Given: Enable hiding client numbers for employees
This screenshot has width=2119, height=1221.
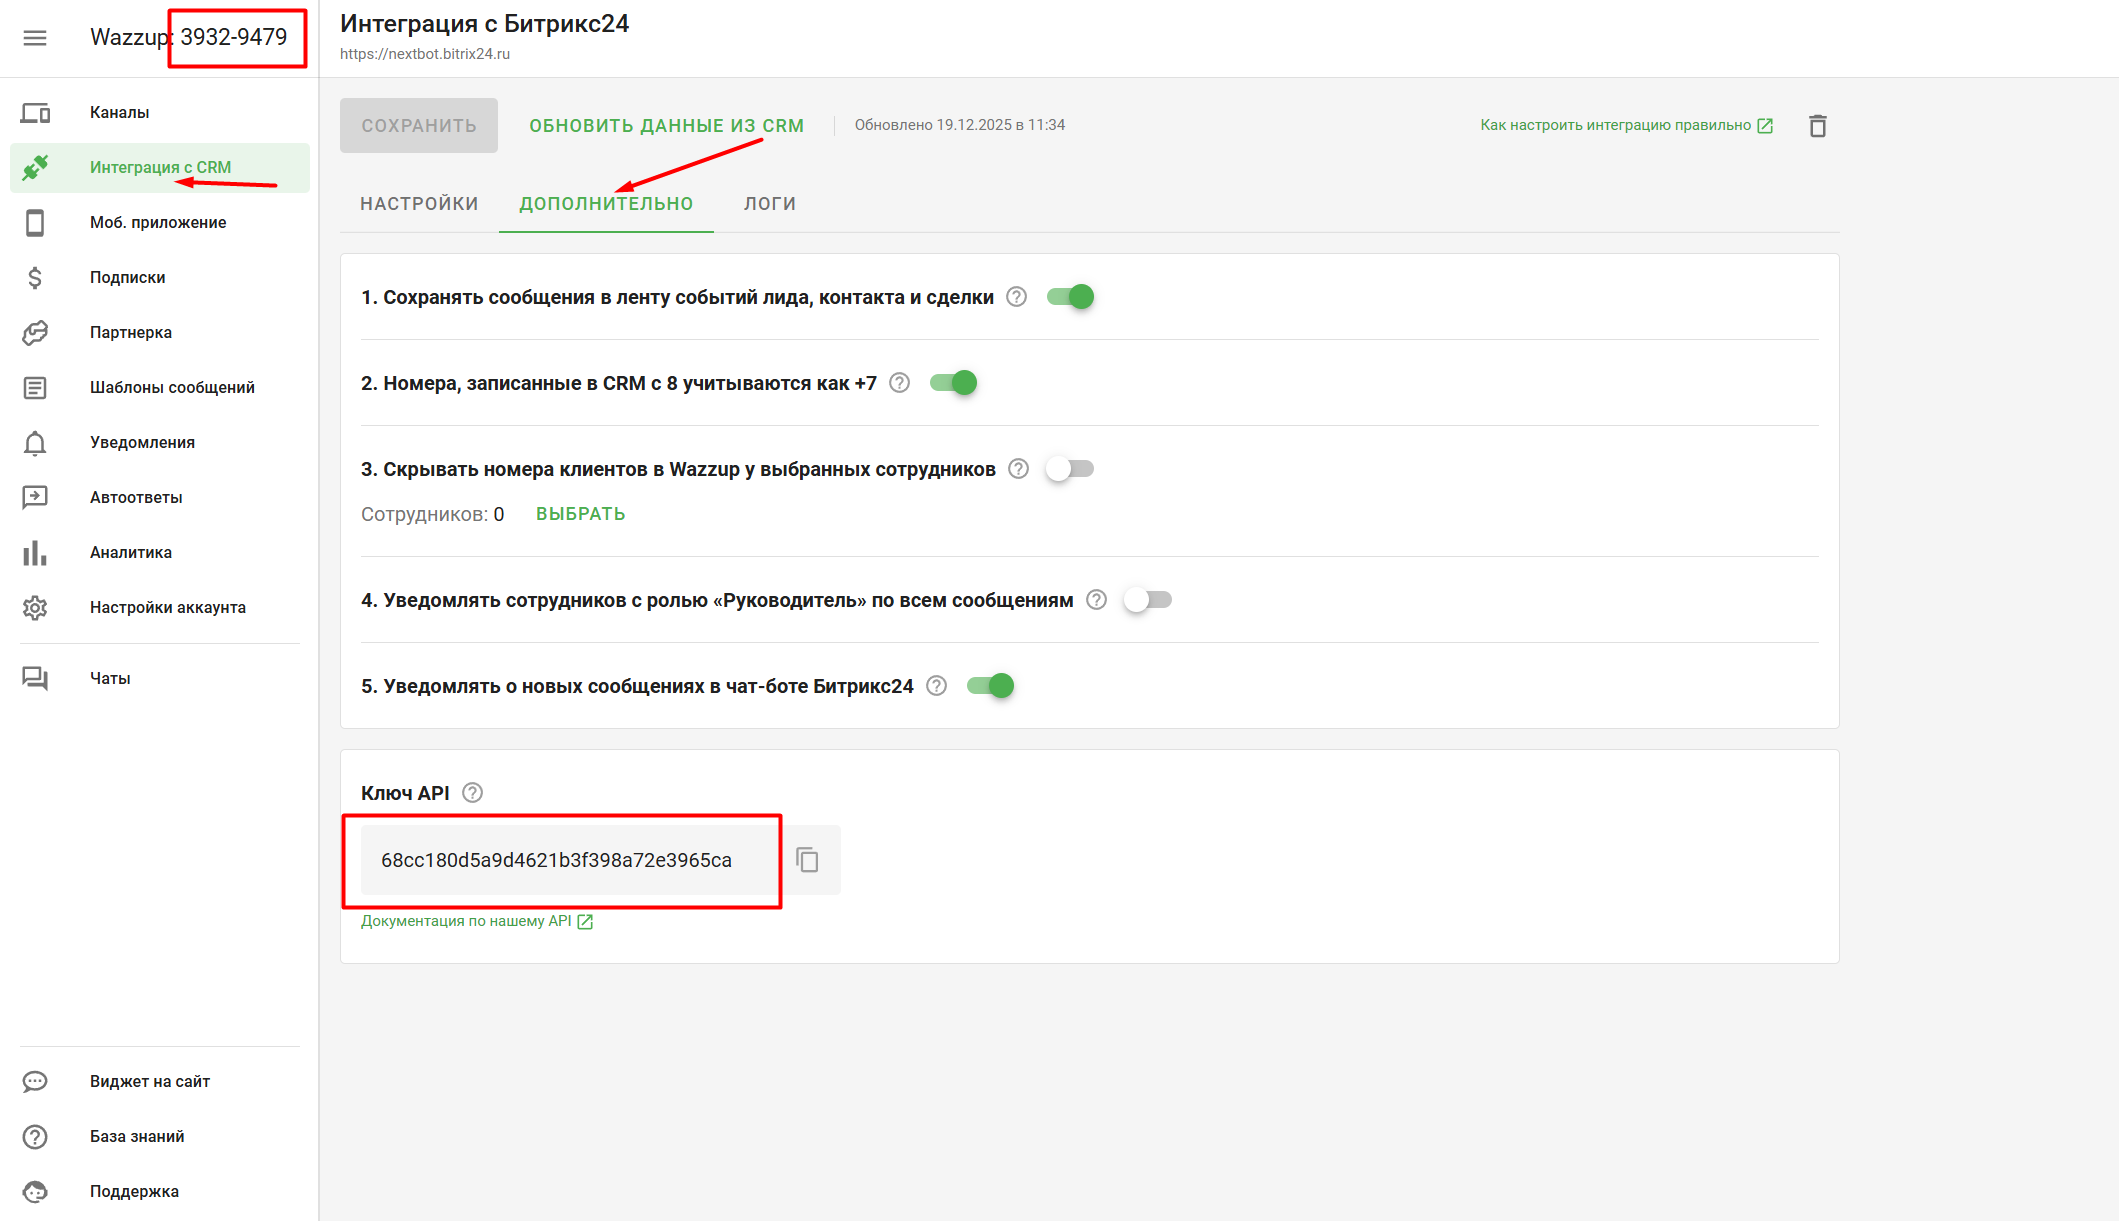Looking at the screenshot, I should (1069, 469).
